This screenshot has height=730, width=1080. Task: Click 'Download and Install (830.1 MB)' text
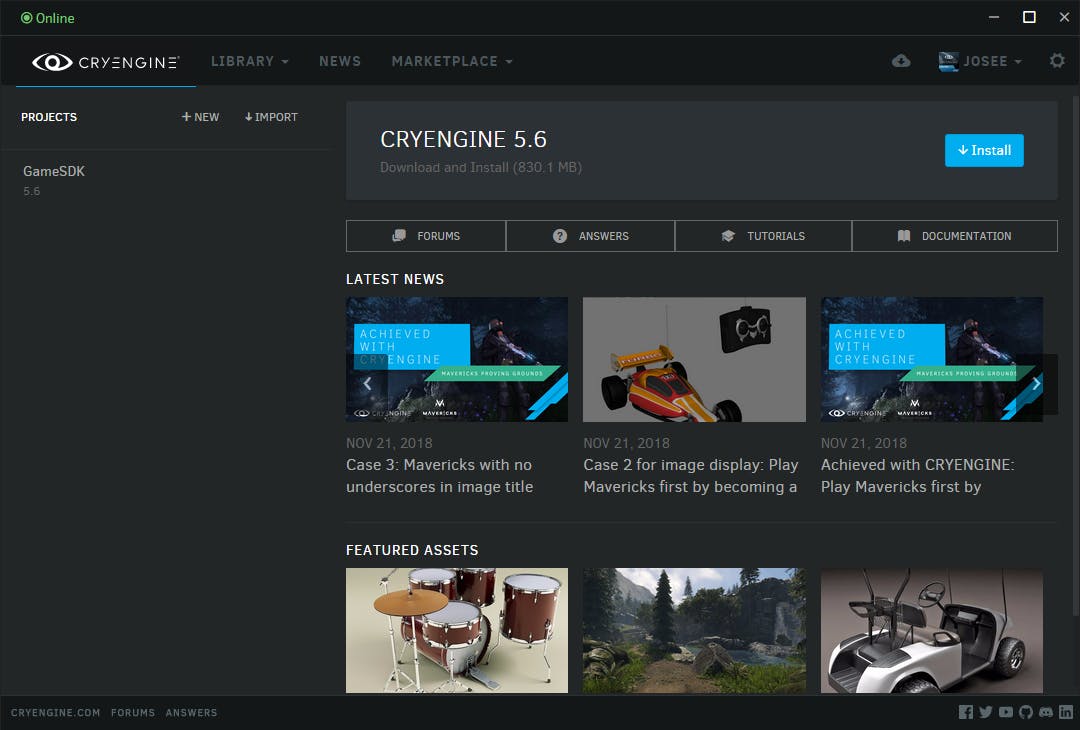point(481,167)
